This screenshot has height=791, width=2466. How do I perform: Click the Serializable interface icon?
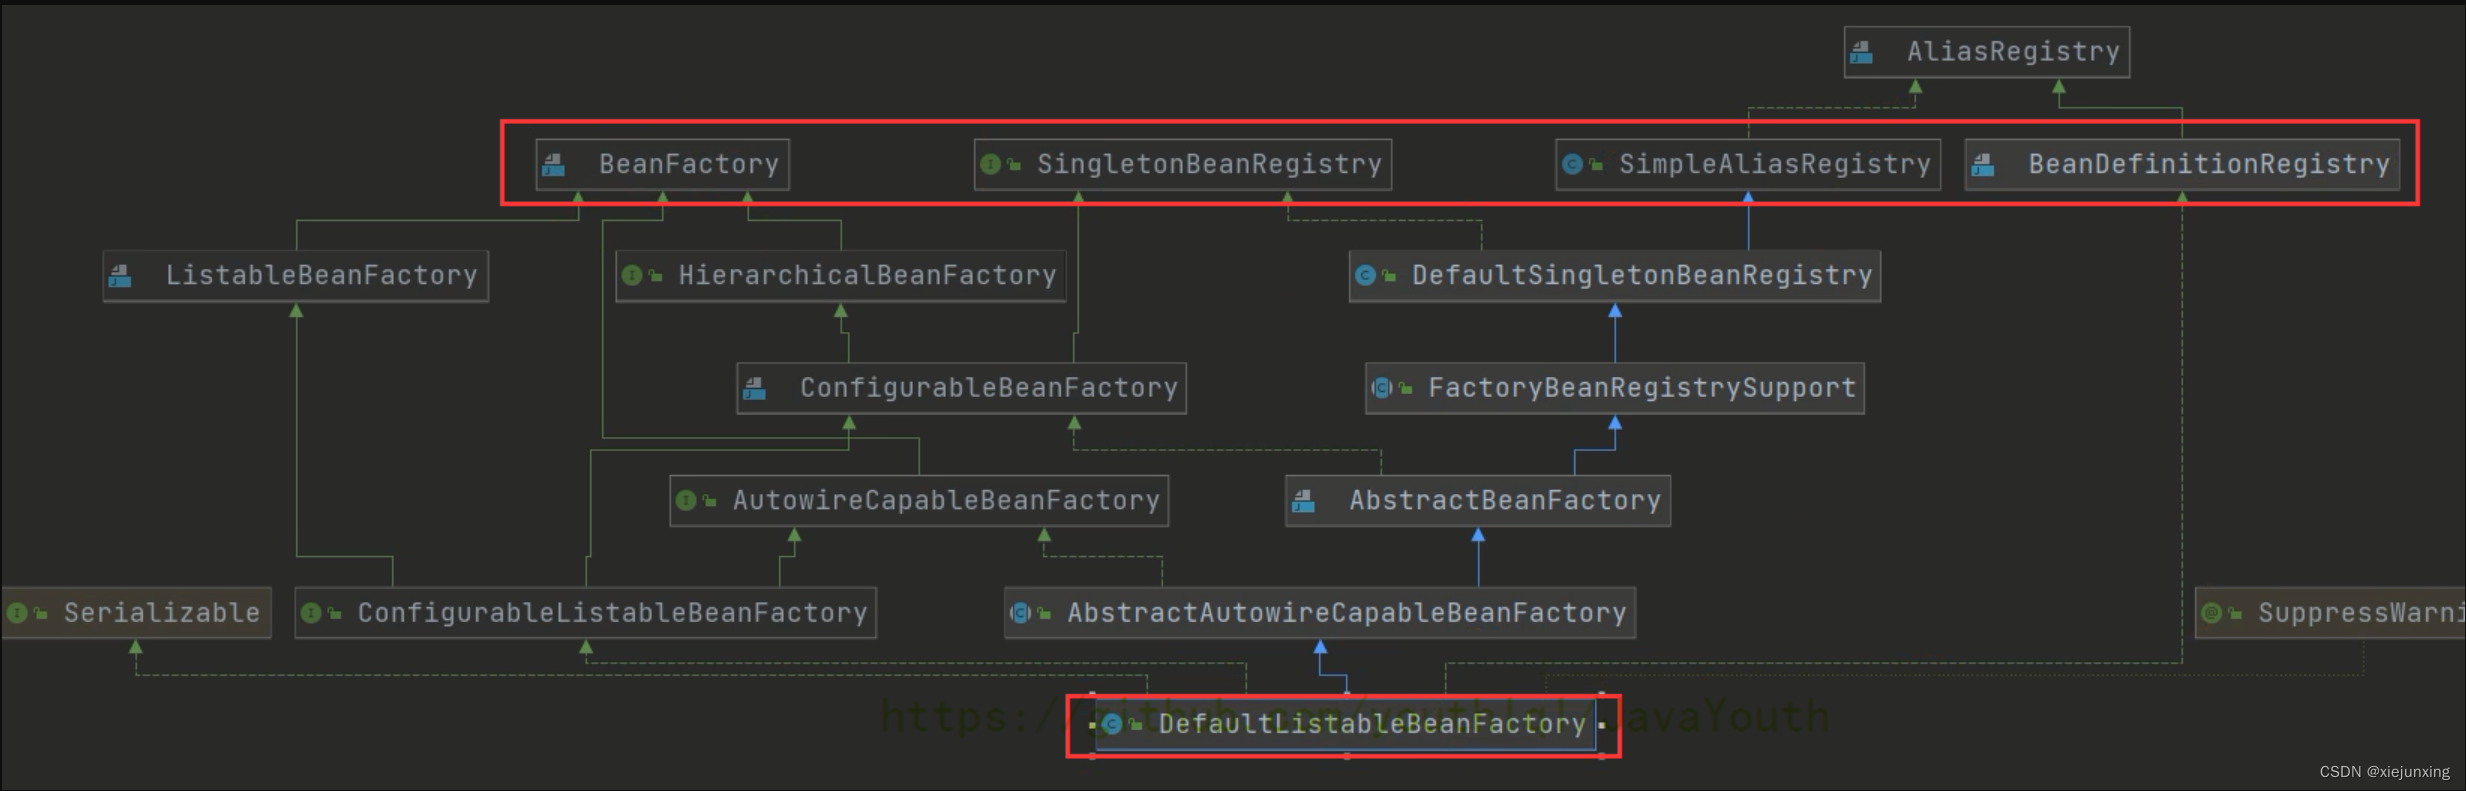17,612
